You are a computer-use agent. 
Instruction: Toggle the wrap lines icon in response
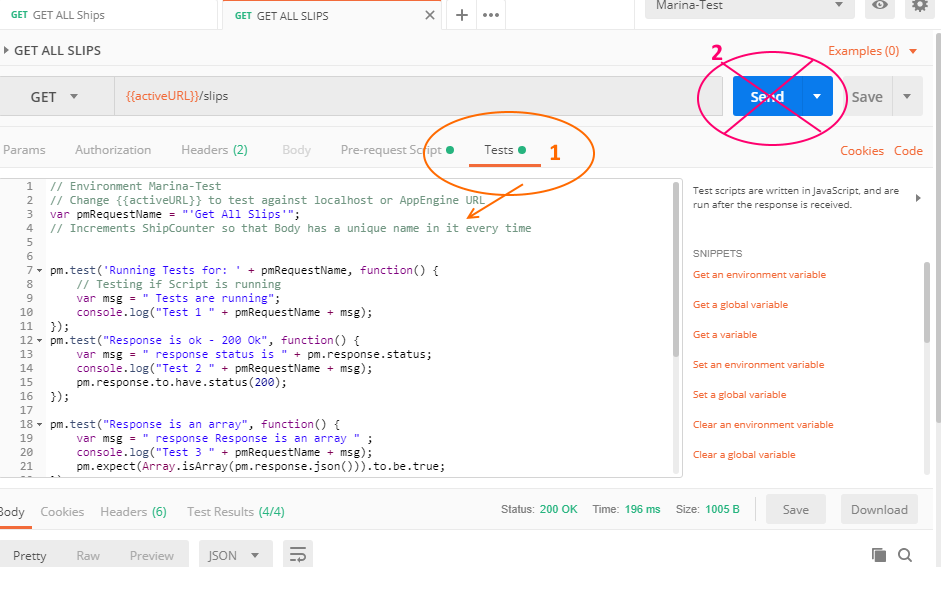point(298,554)
